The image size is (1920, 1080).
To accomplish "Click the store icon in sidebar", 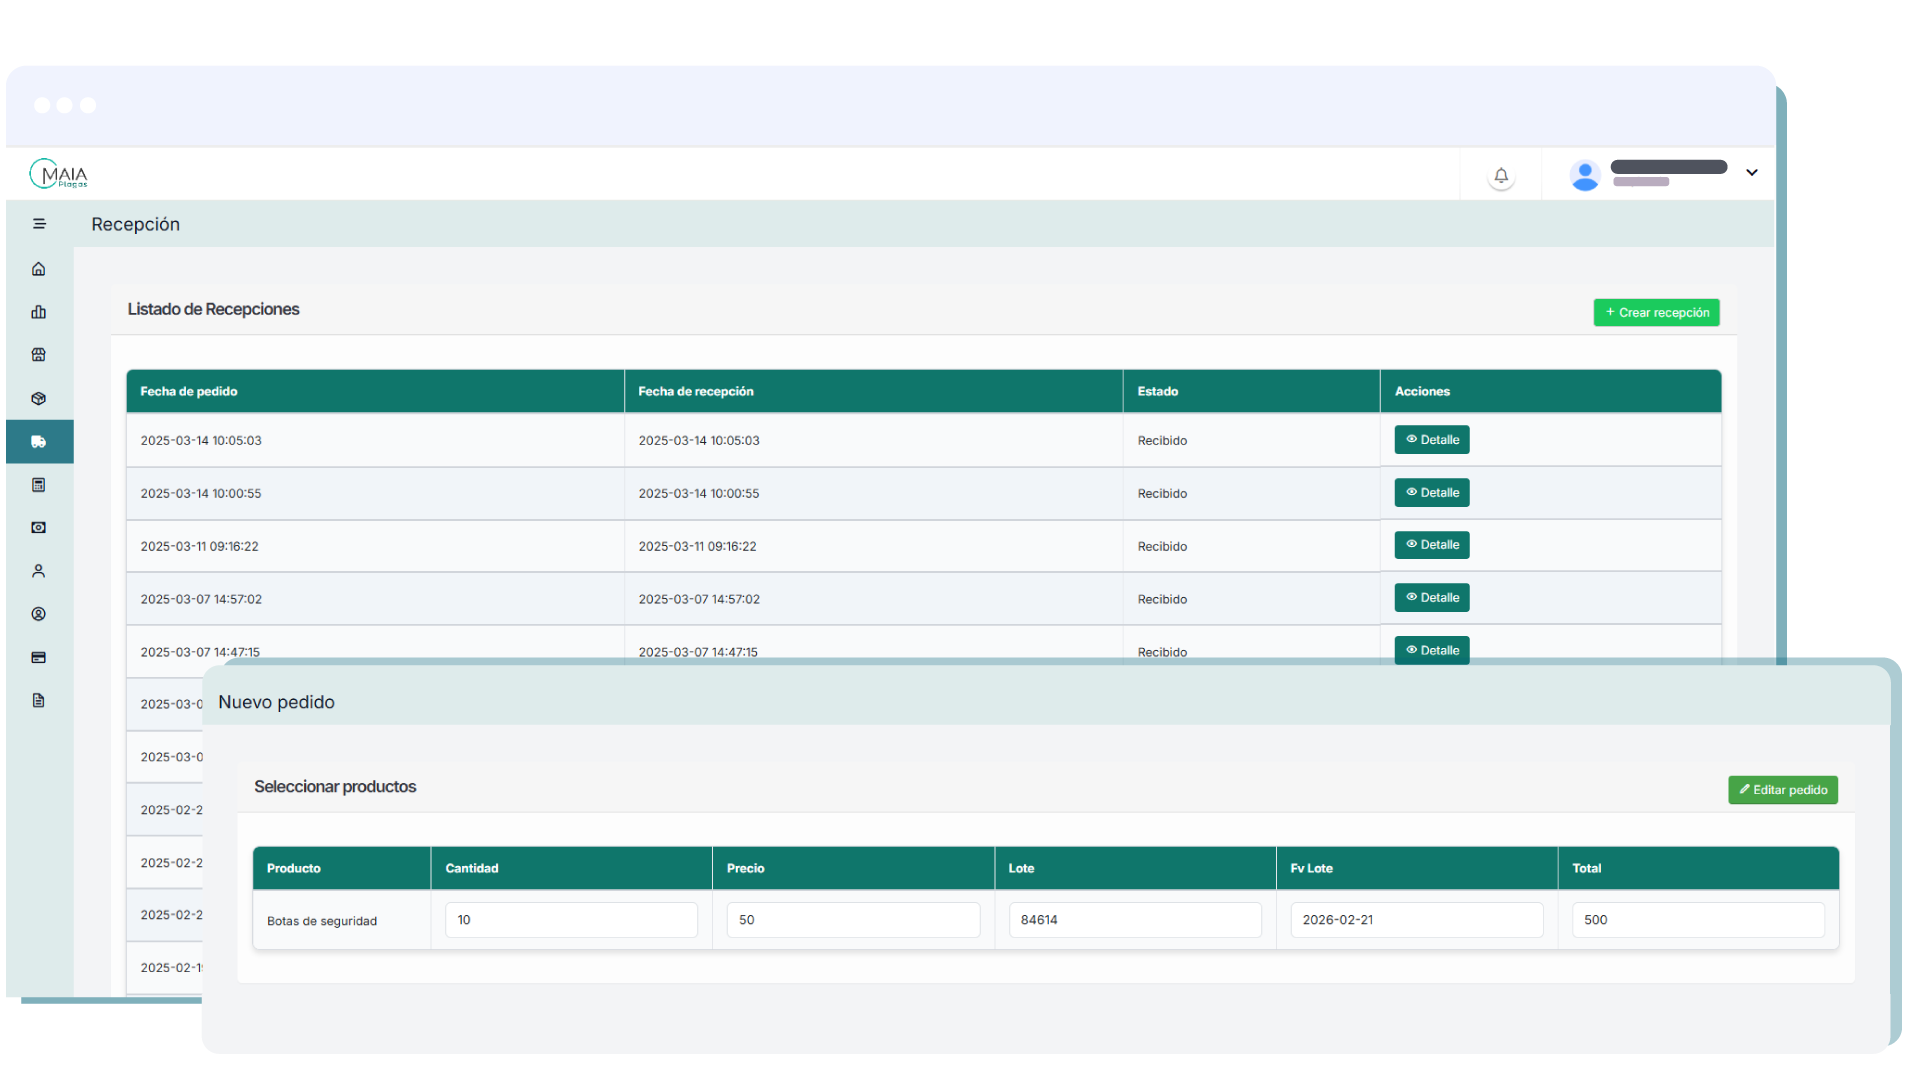I will [39, 355].
